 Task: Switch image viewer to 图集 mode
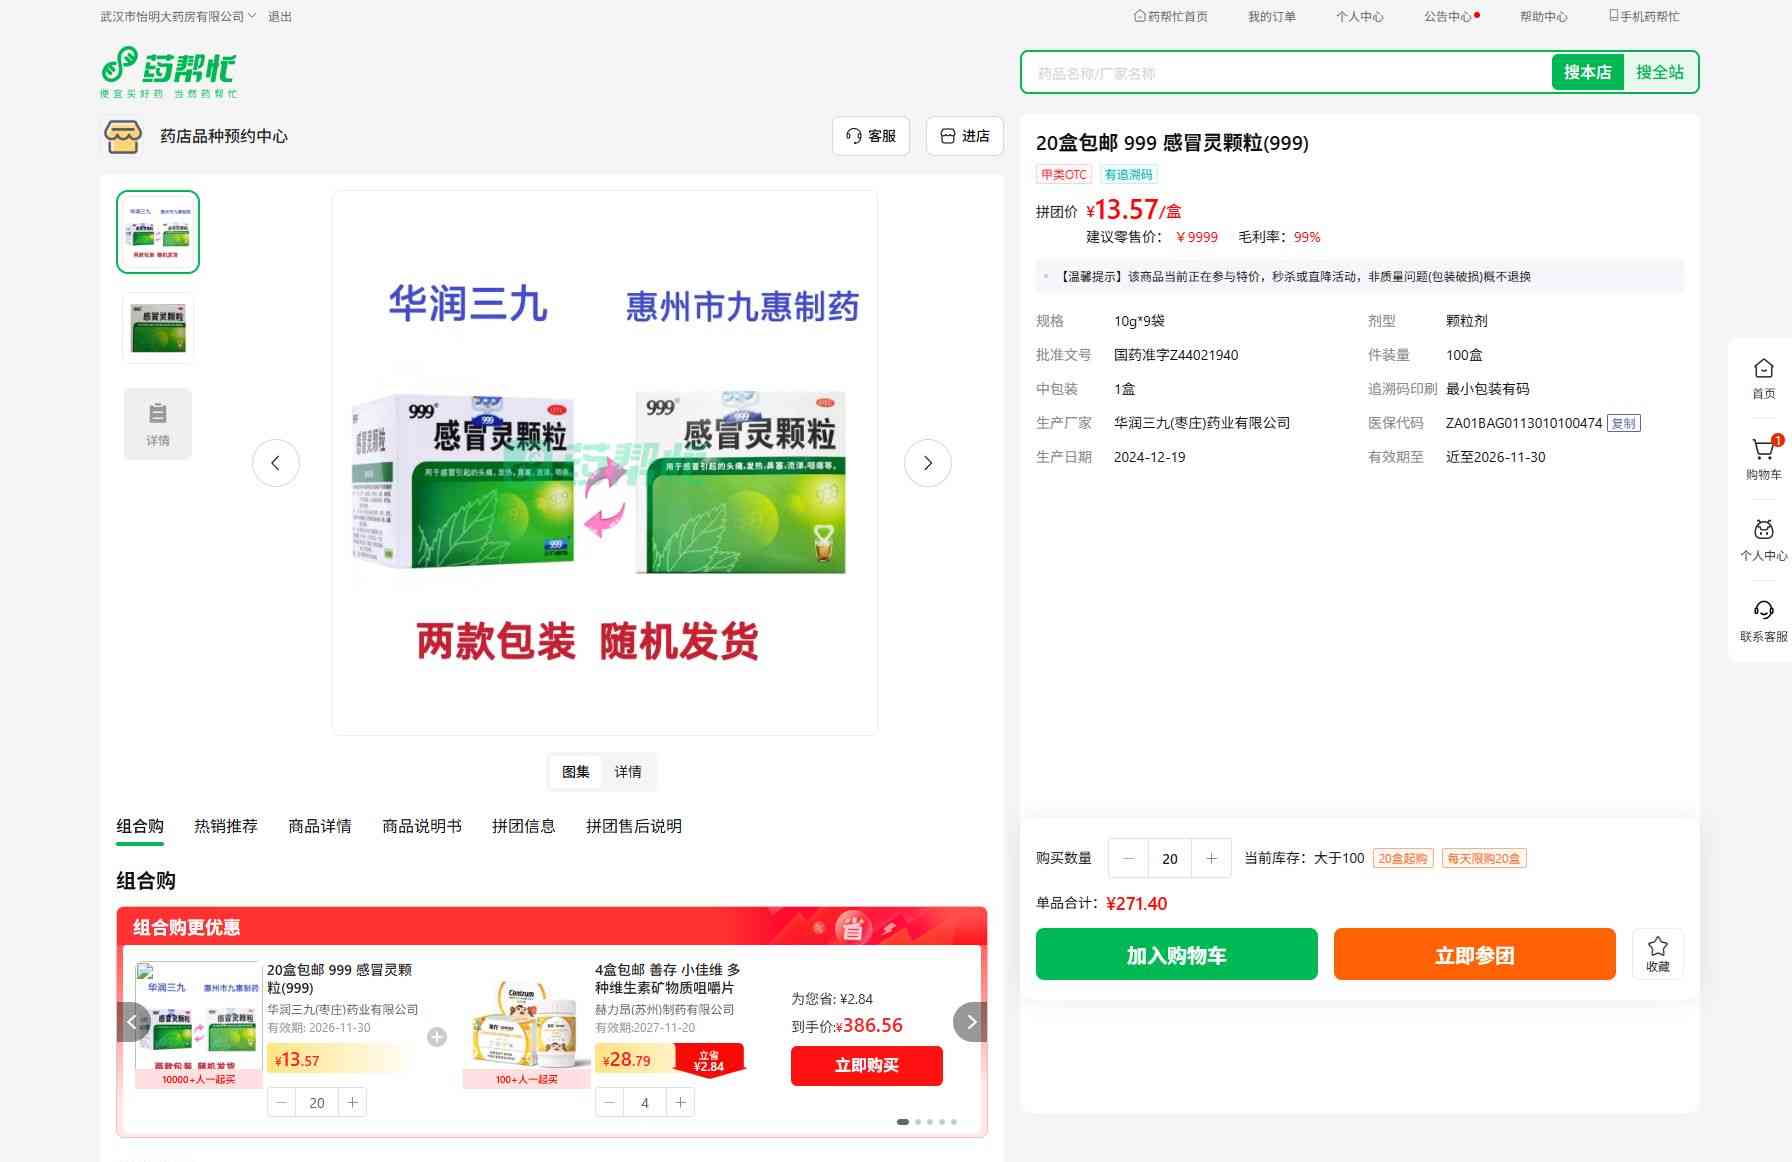pos(576,772)
